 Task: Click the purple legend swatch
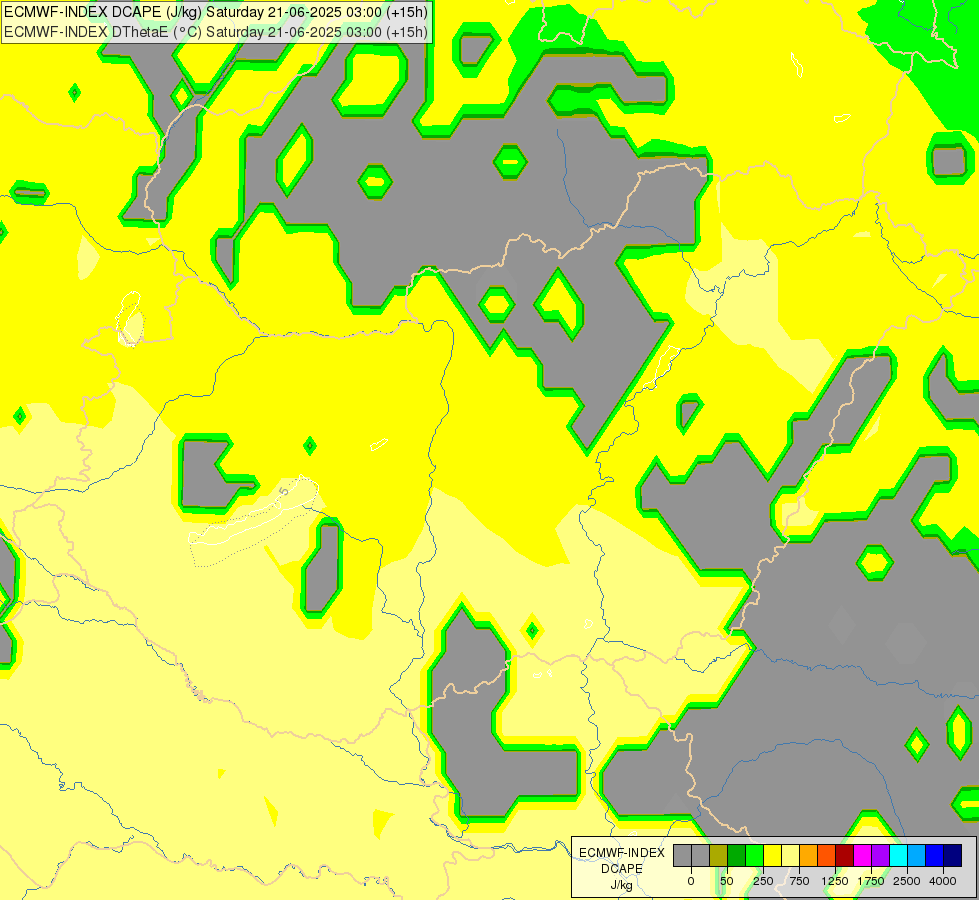pos(880,855)
